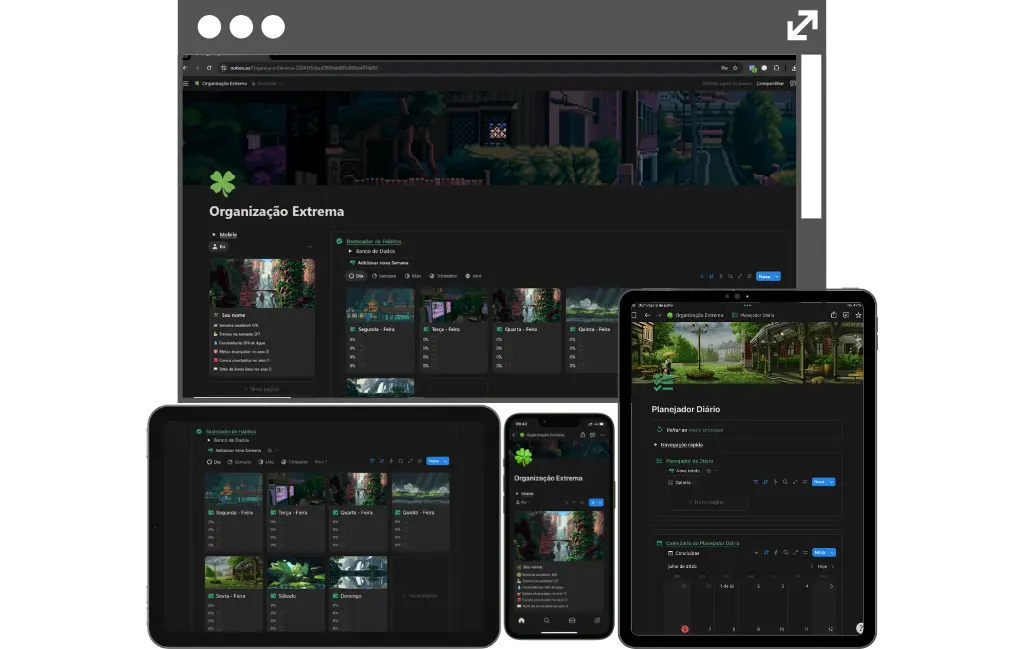Tap the compose icon in the phone's bottom bar
Viewport: 1024px width, 649px height.
(x=597, y=620)
